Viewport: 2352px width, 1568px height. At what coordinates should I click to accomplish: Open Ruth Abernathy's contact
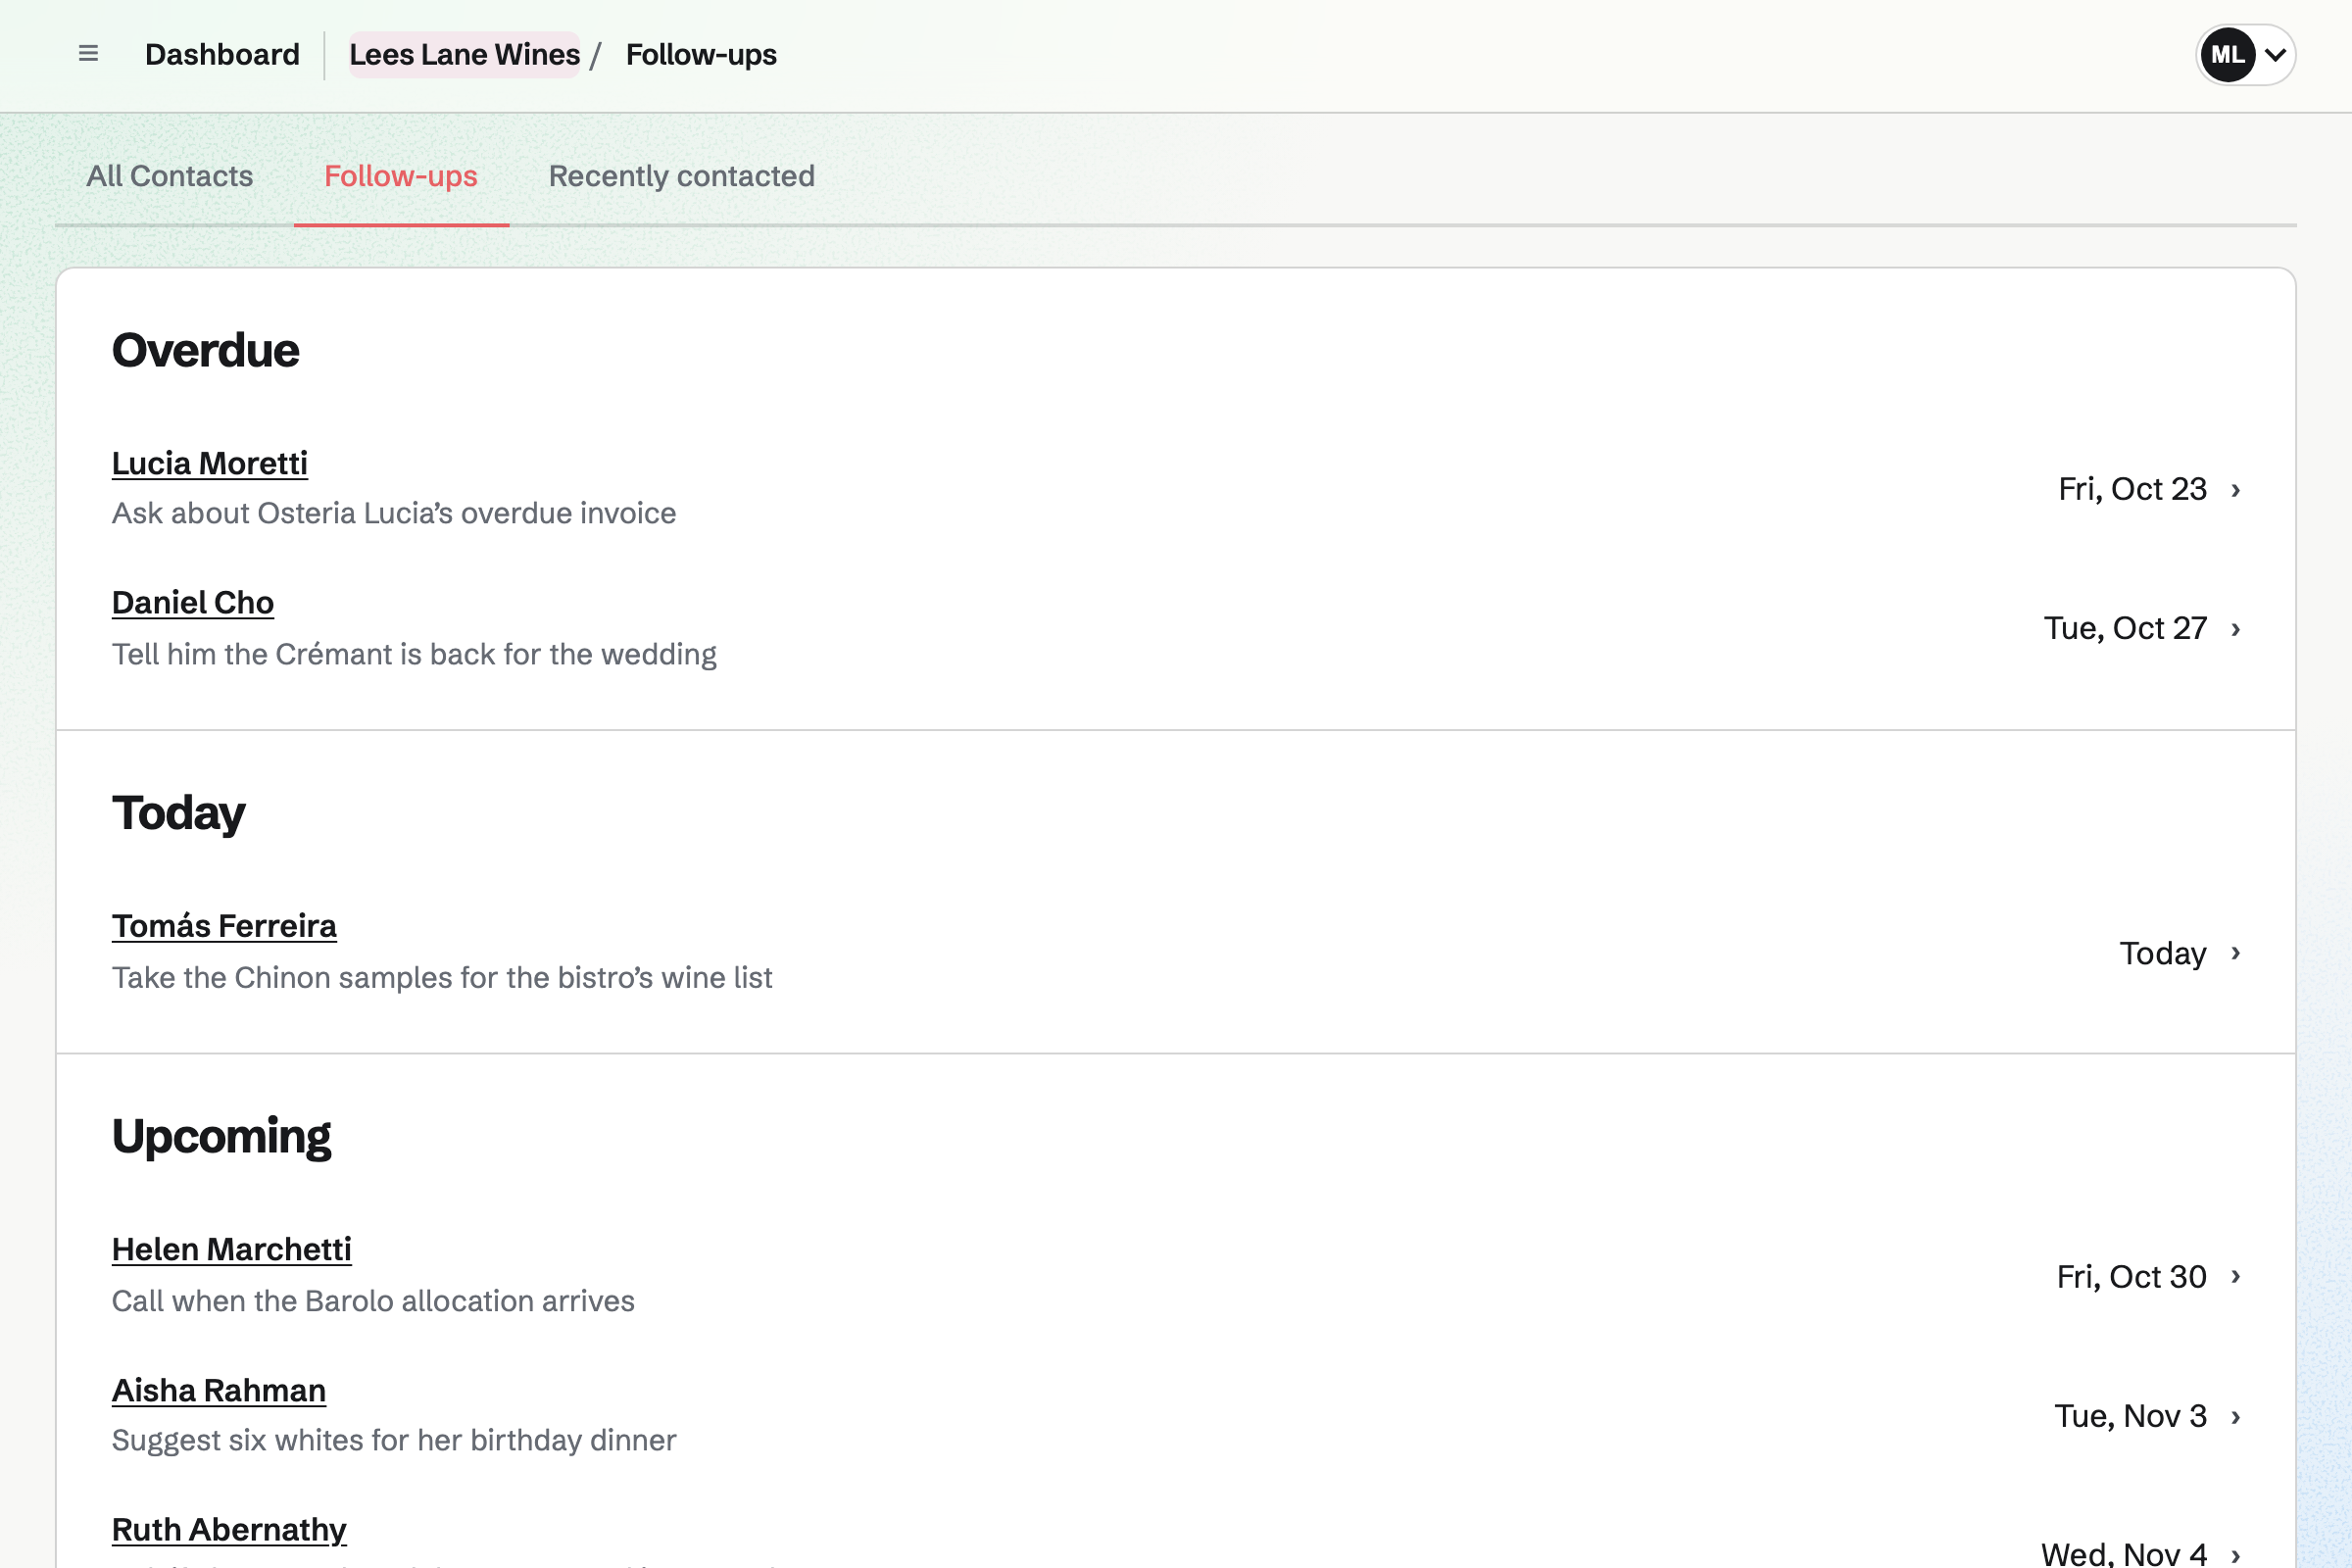[x=229, y=1529]
